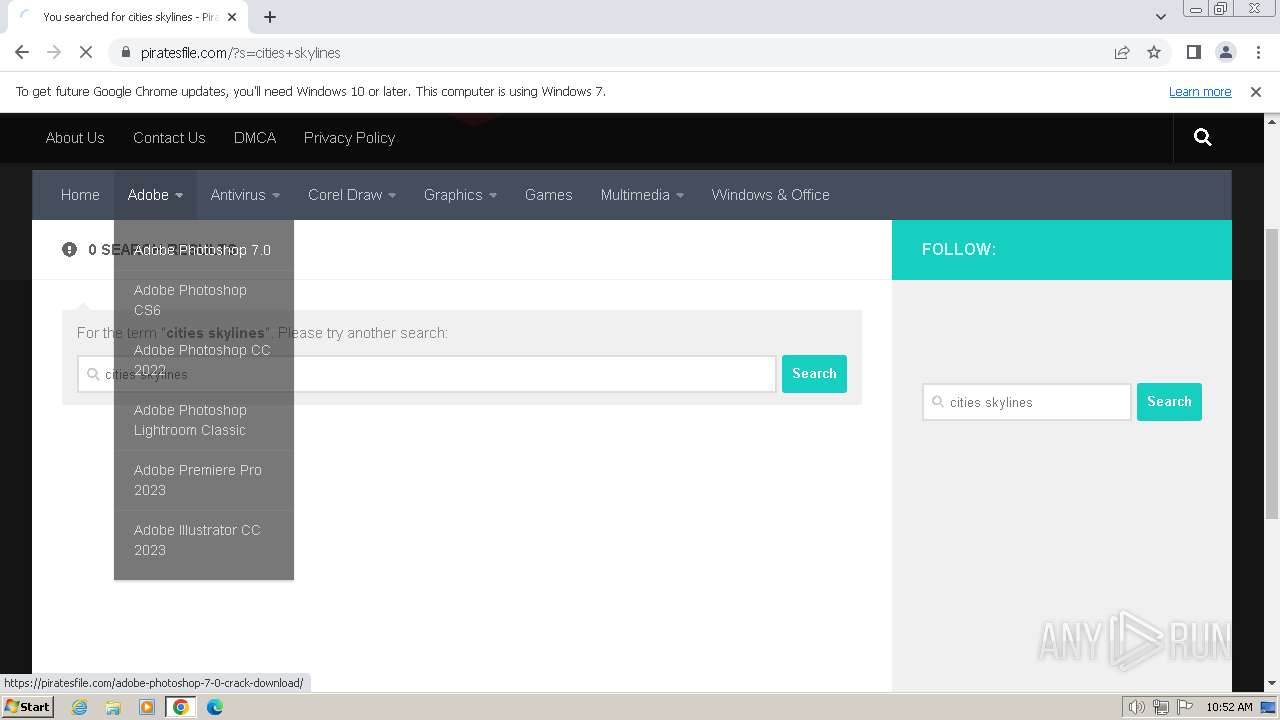
Task: Select Adobe Photoshop CS6 entry
Action: coord(204,300)
